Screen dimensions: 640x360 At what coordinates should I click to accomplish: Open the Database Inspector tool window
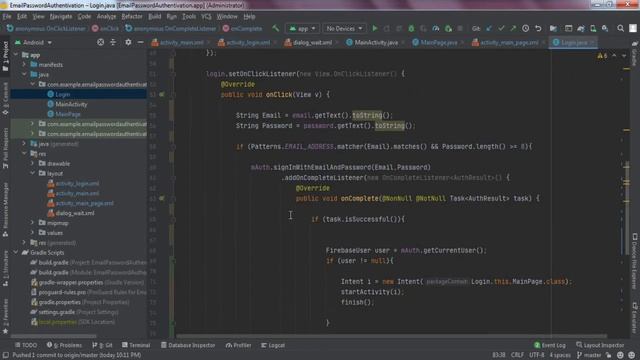tap(187, 345)
